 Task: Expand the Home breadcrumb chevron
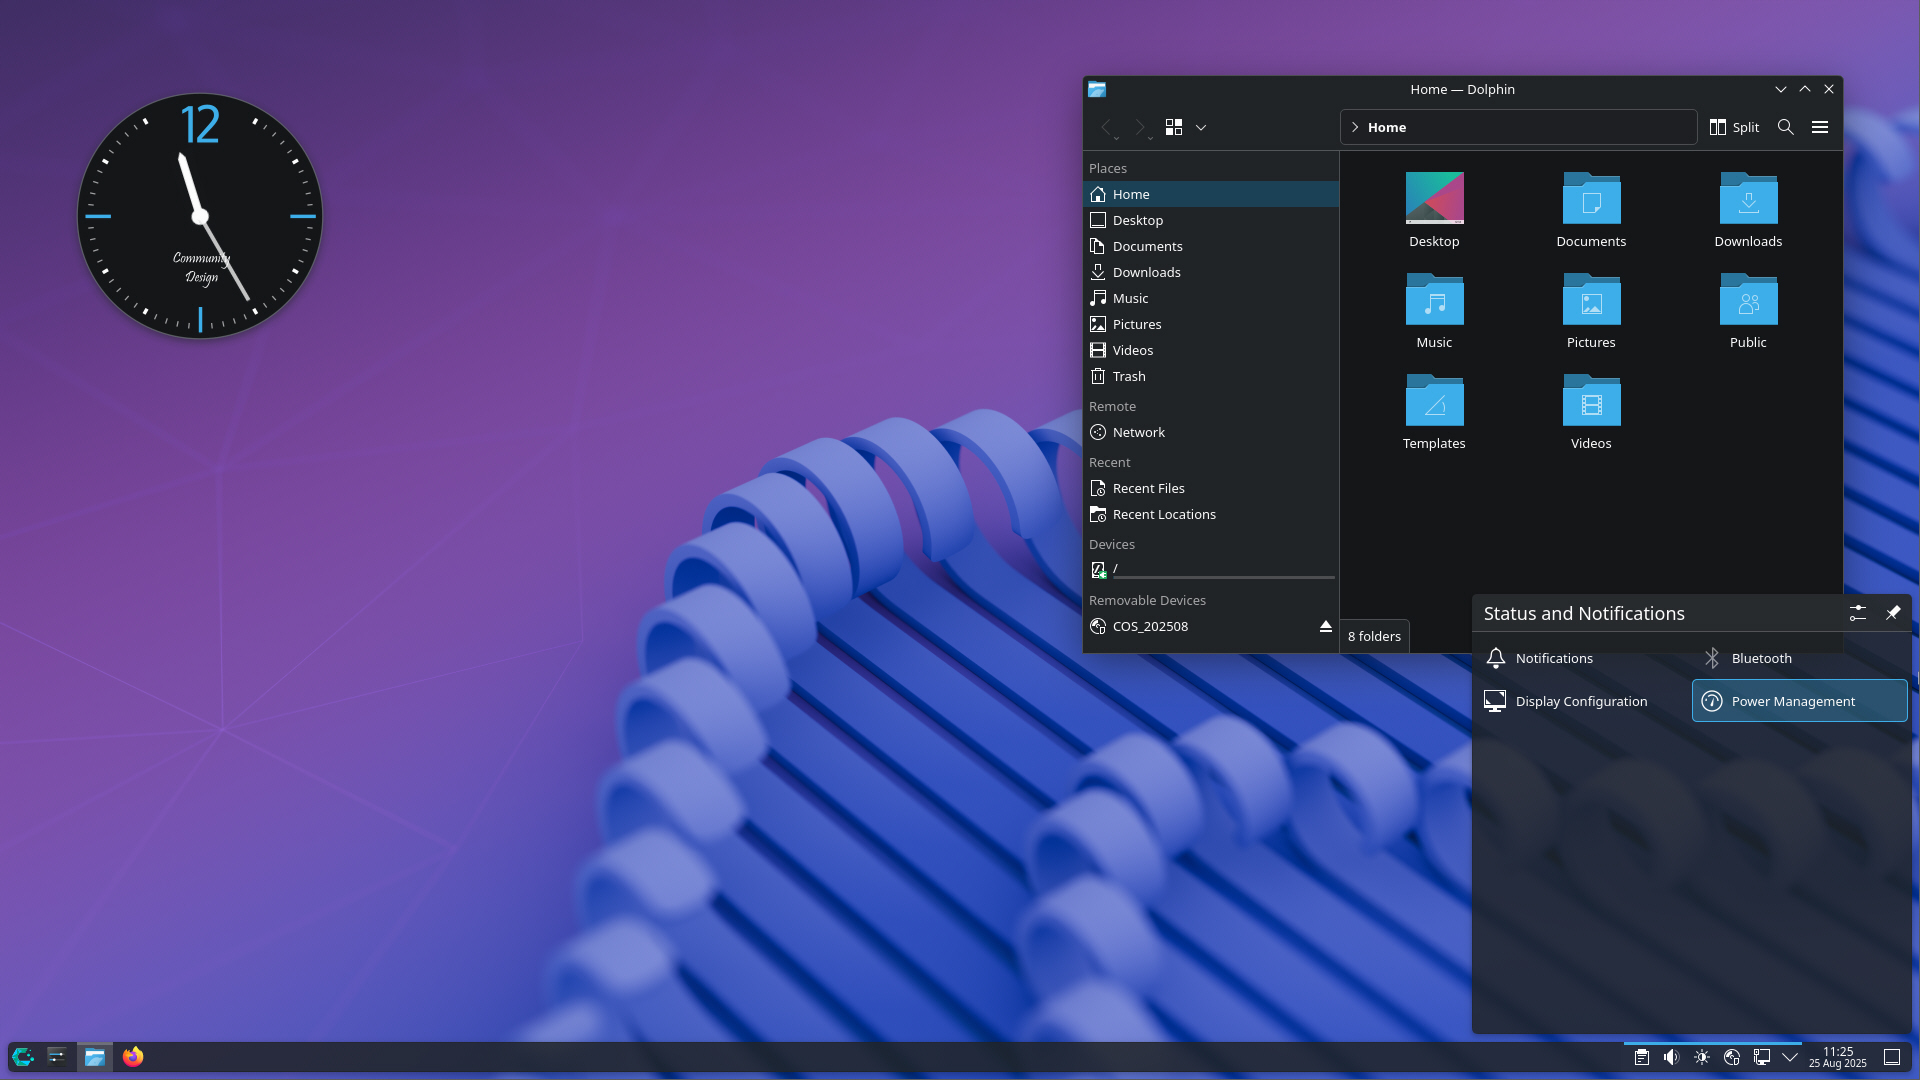click(x=1355, y=127)
